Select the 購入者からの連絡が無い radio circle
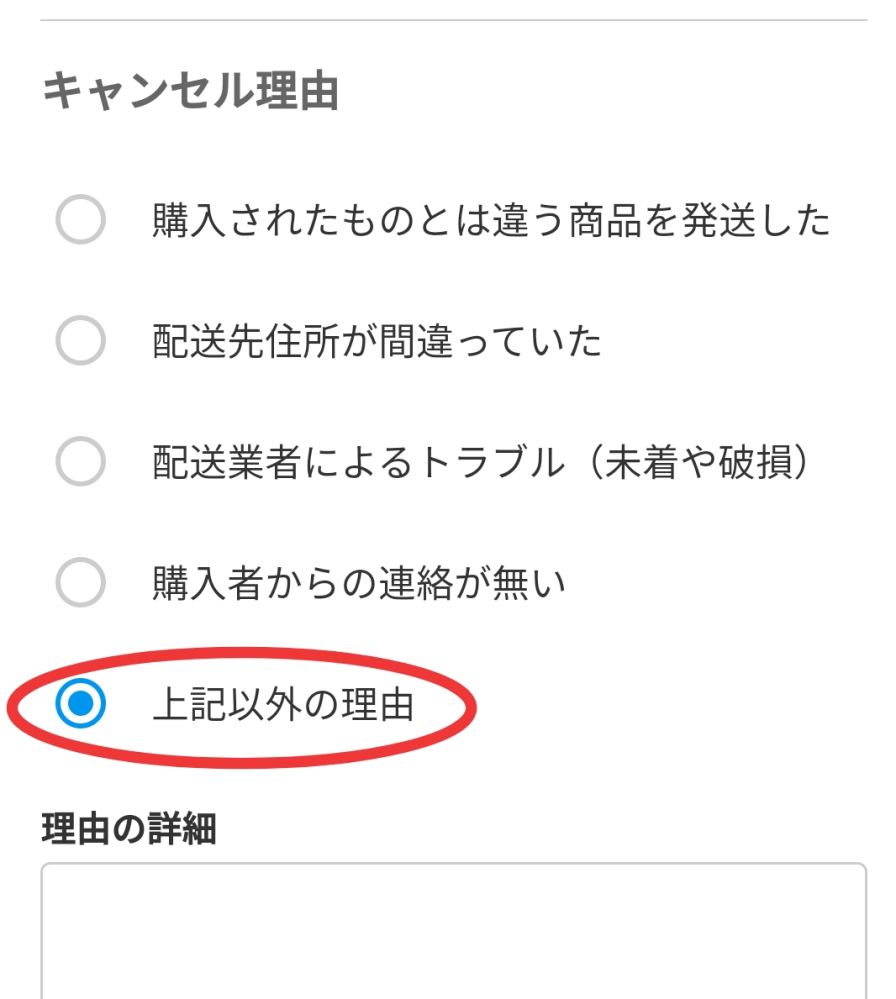Image resolution: width=896 pixels, height=999 pixels. 80,582
